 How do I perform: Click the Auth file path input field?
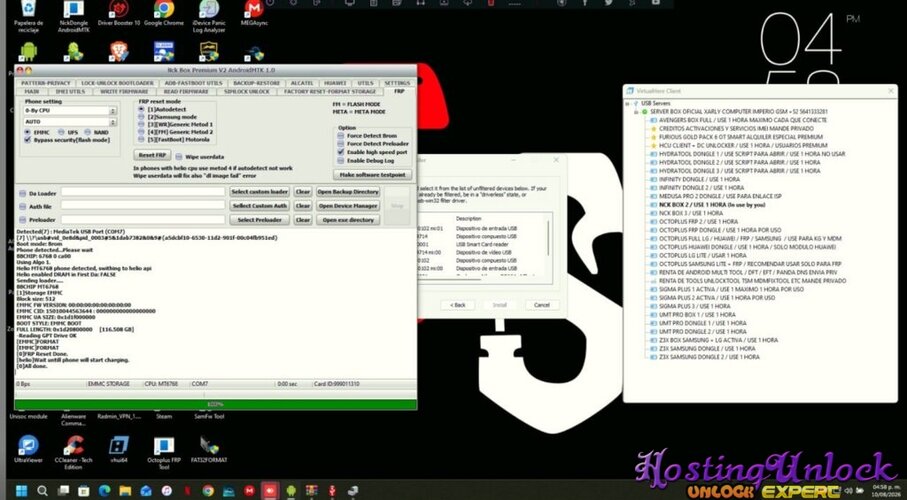click(143, 205)
